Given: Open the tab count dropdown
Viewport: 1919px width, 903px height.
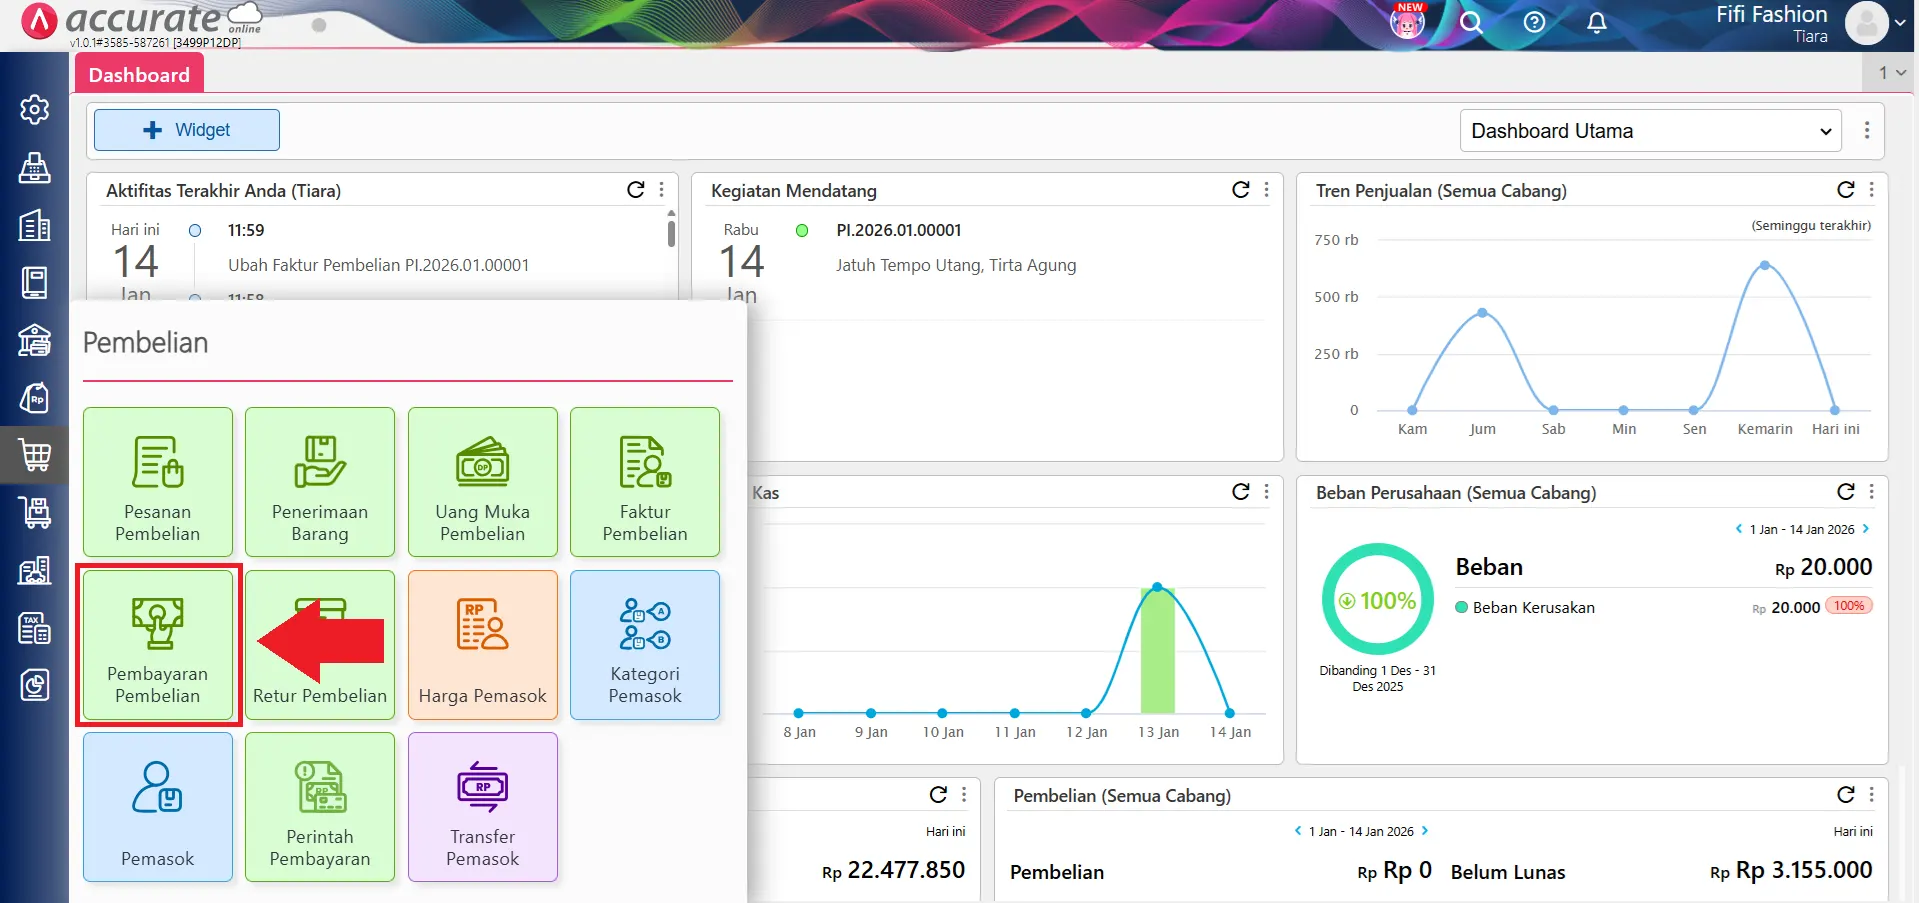Looking at the screenshot, I should tap(1891, 73).
